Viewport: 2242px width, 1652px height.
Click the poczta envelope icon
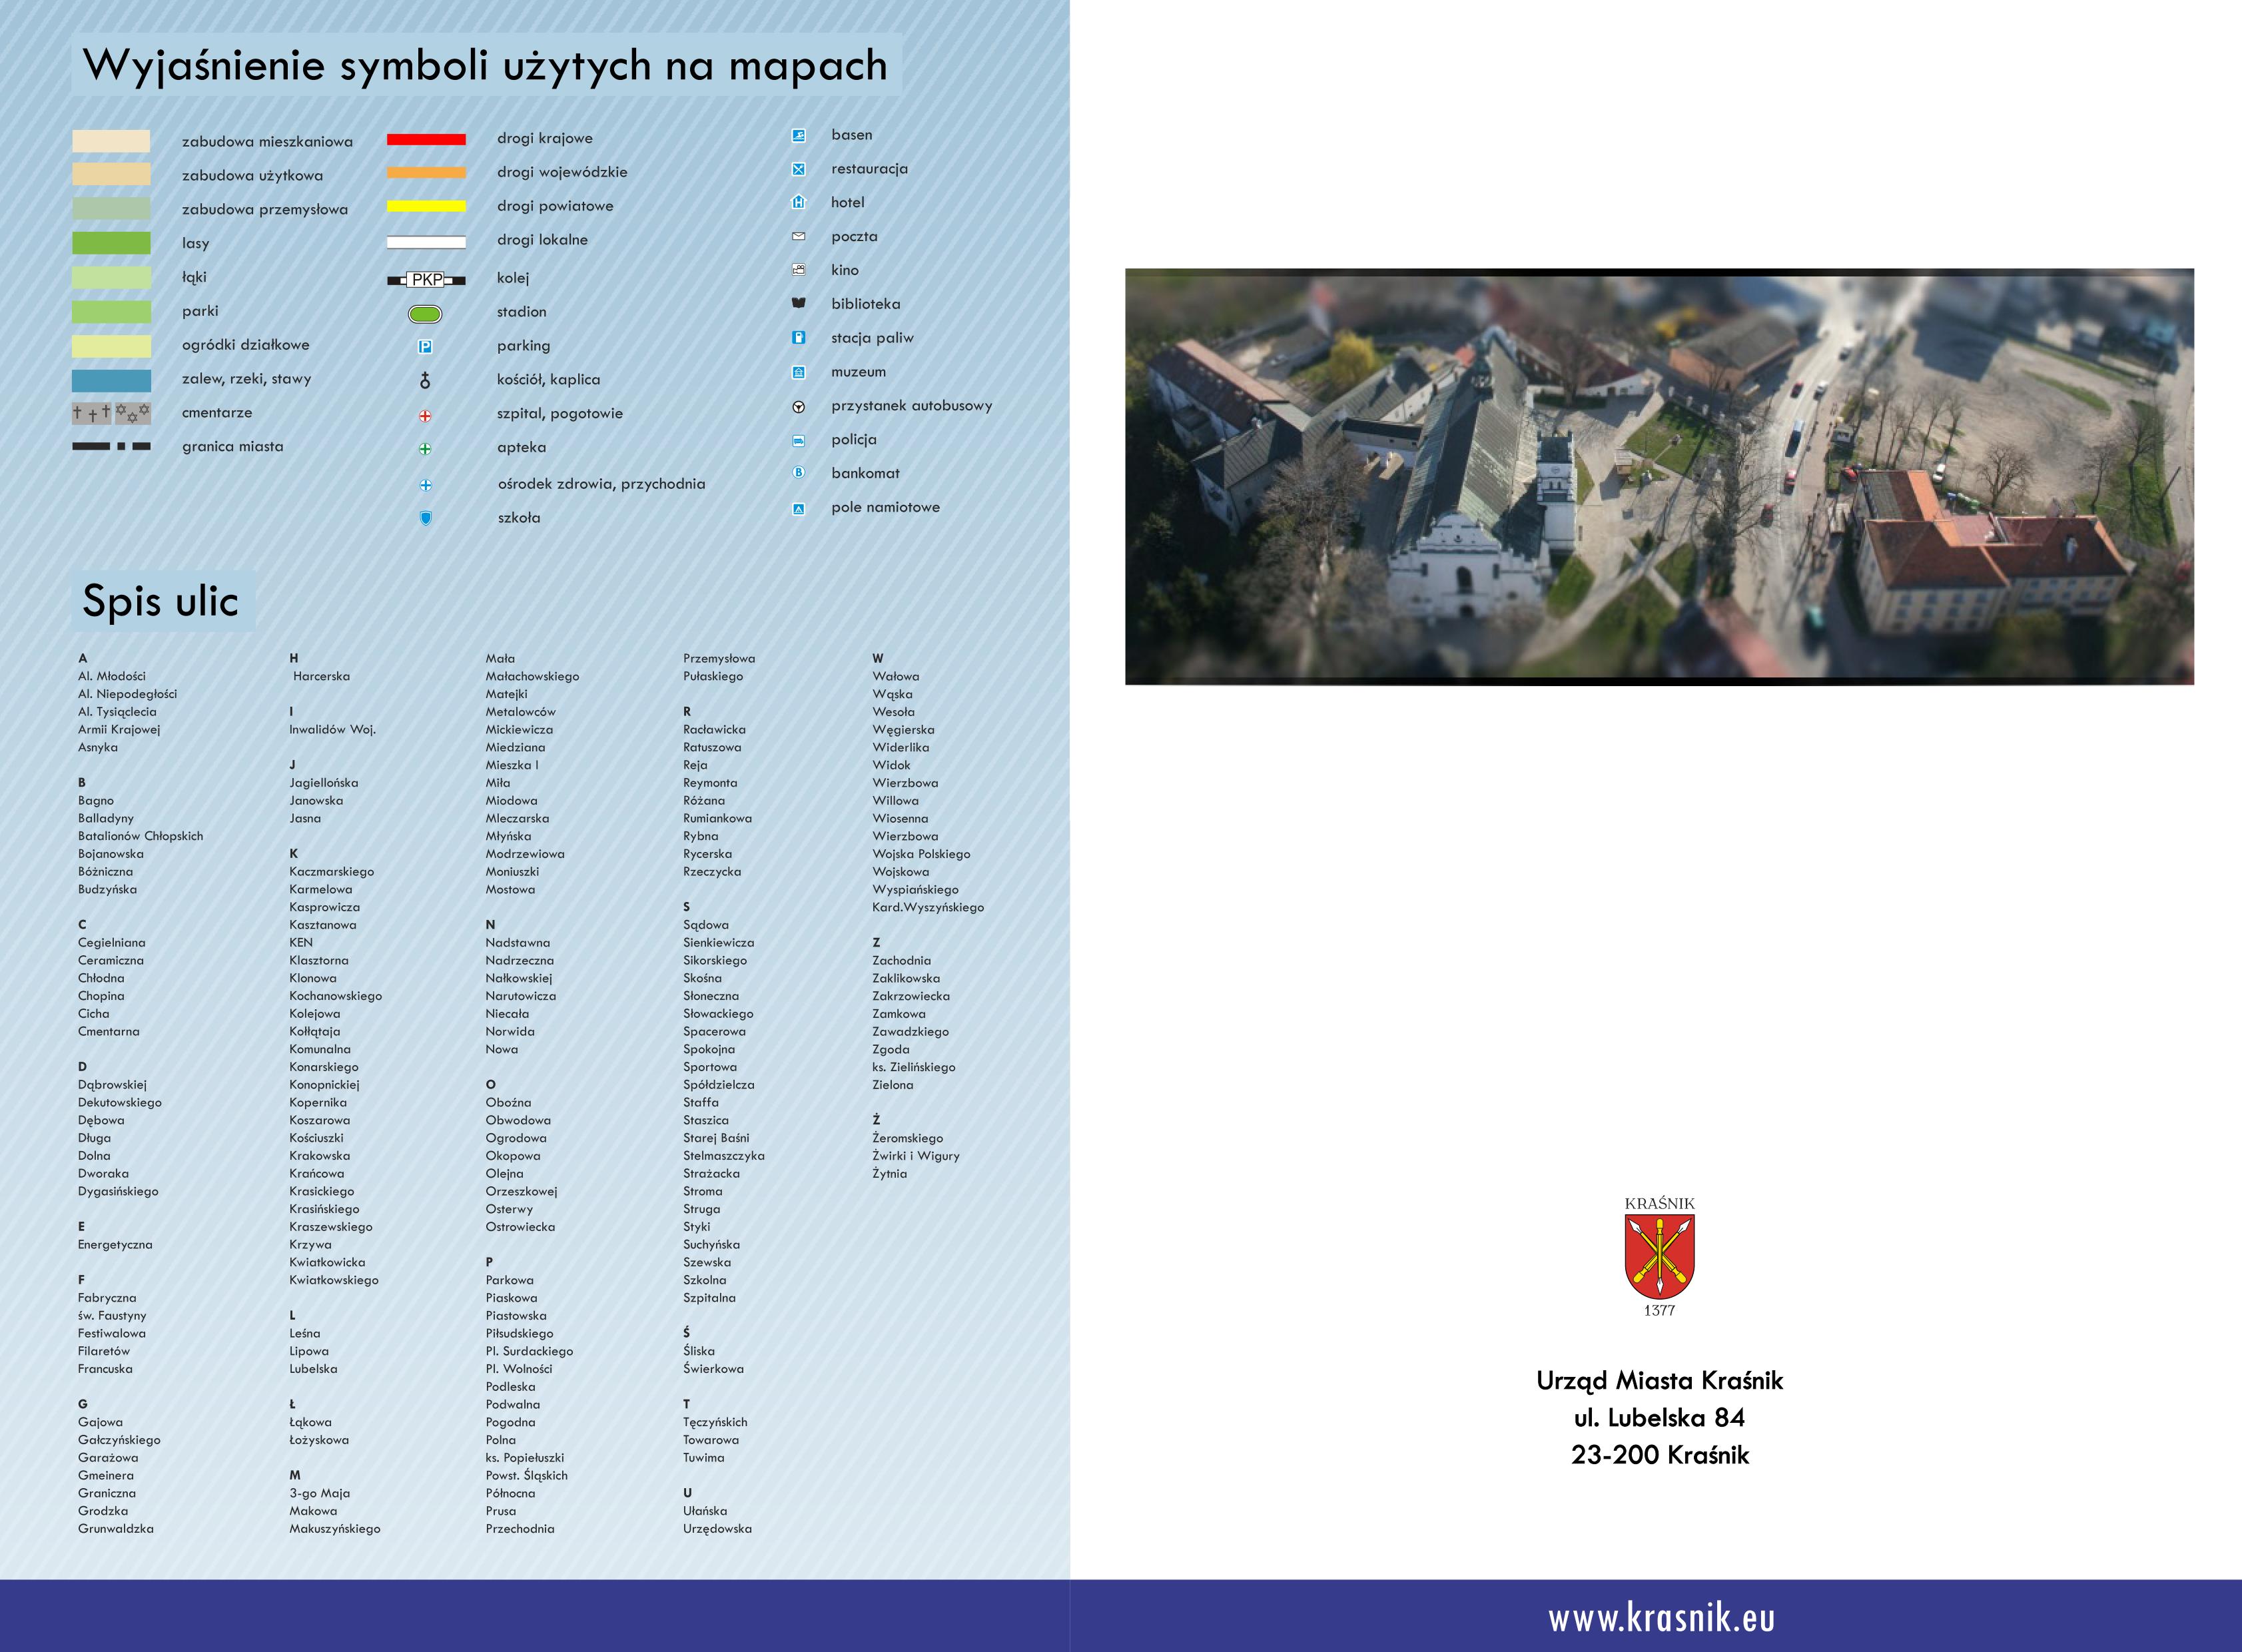(798, 236)
